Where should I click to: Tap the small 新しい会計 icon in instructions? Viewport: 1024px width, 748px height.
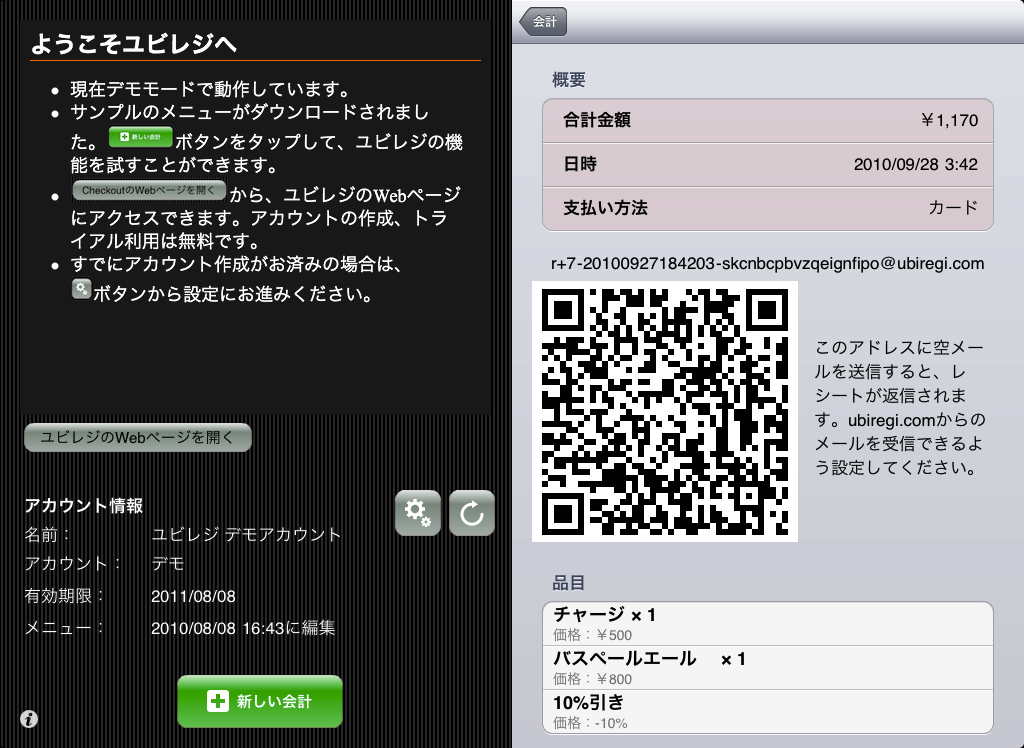(x=140, y=137)
